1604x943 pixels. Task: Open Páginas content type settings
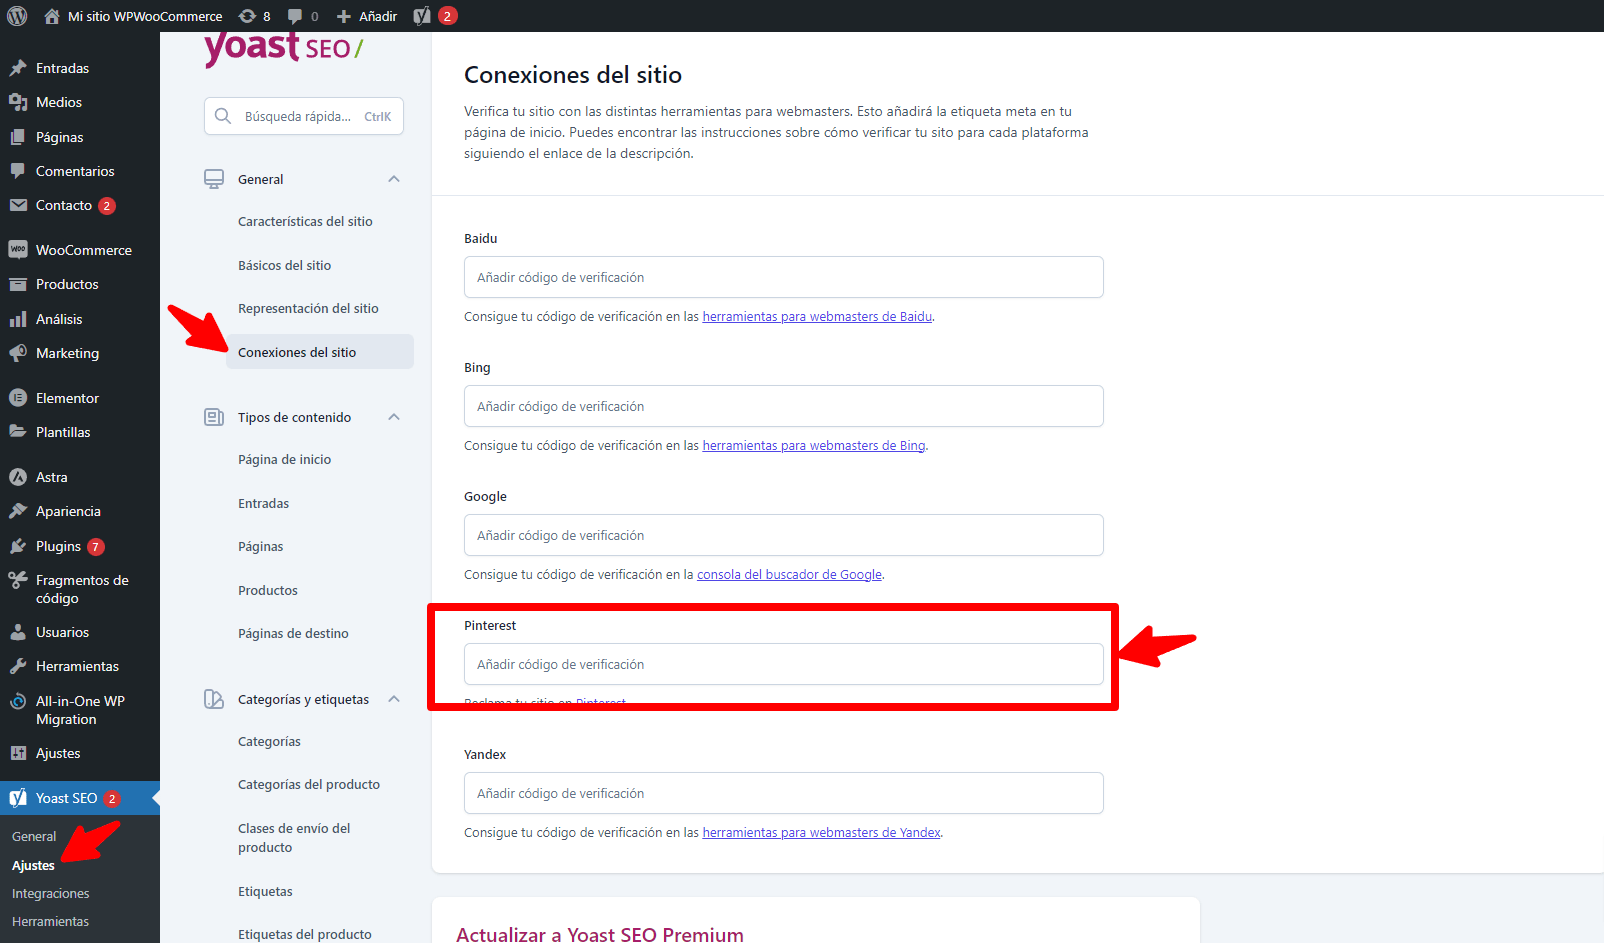(260, 547)
